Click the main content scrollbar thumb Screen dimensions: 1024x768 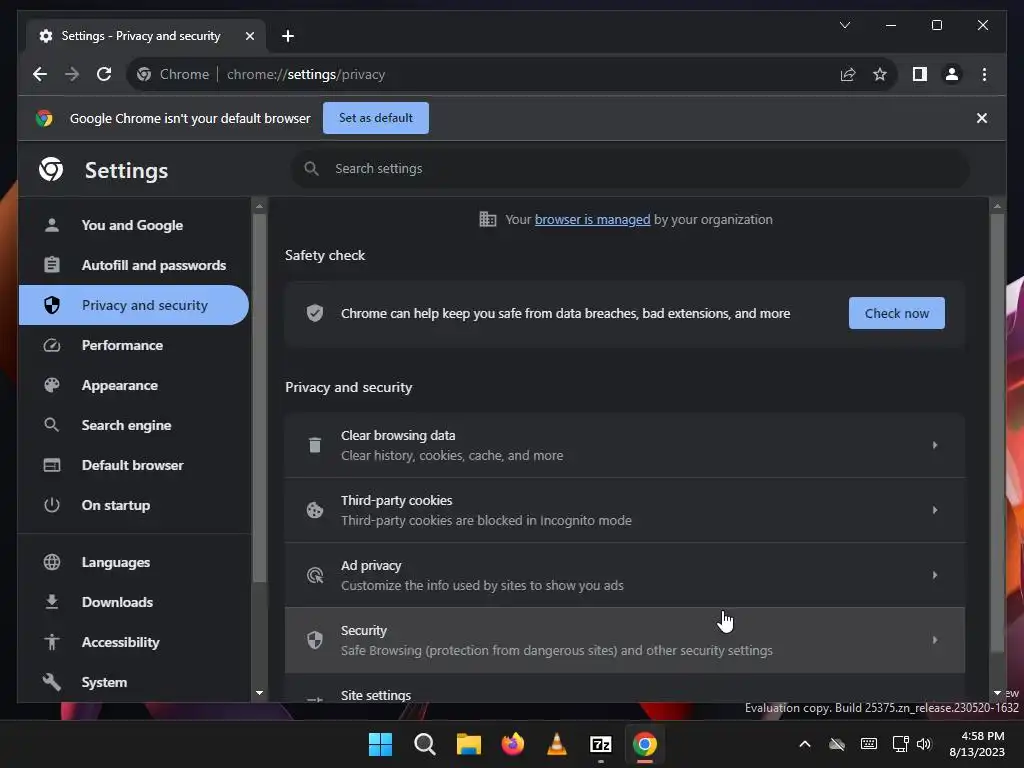997,432
